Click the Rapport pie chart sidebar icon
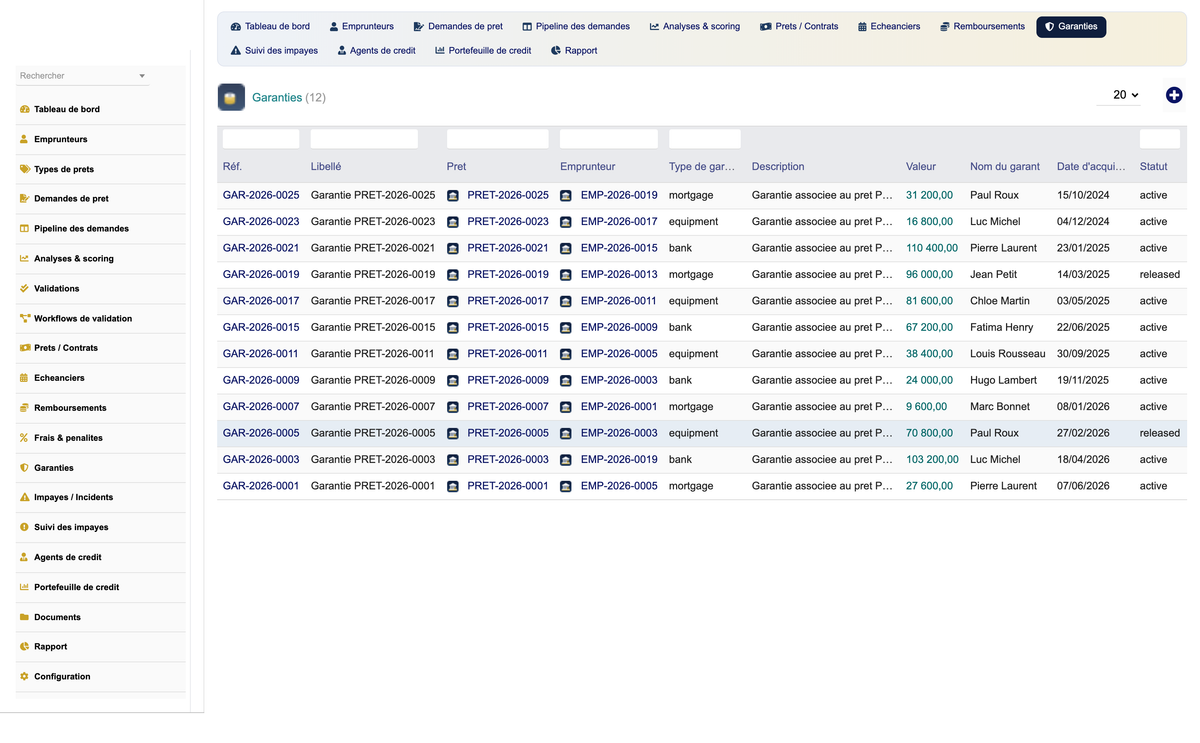Viewport: 1200px width, 743px height. pos(24,646)
